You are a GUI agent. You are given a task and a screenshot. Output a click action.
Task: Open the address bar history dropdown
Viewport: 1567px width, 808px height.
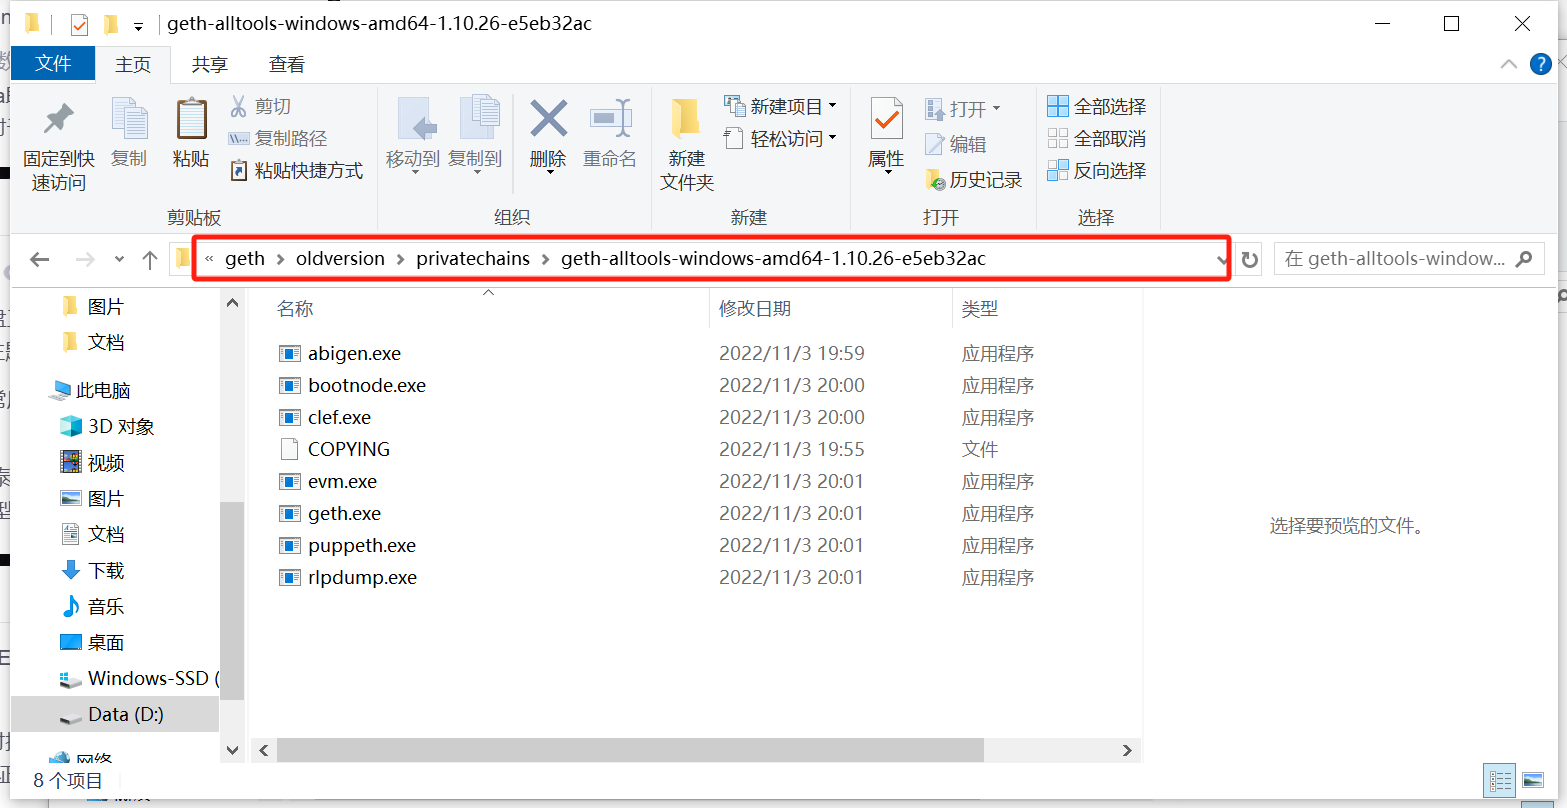1221,259
